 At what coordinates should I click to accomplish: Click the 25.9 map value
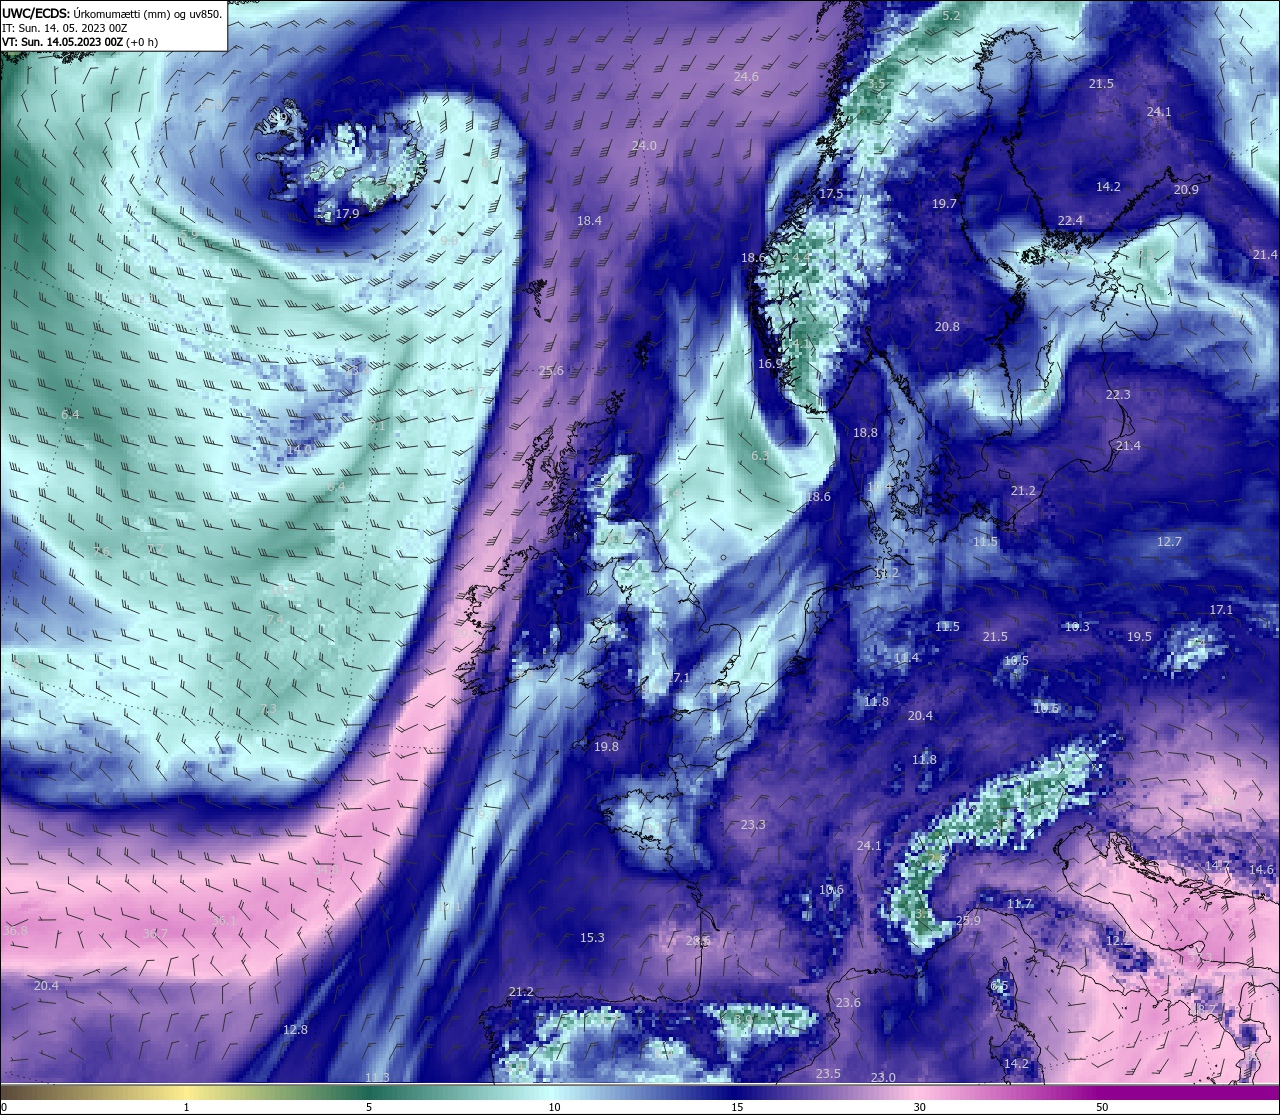tap(968, 921)
